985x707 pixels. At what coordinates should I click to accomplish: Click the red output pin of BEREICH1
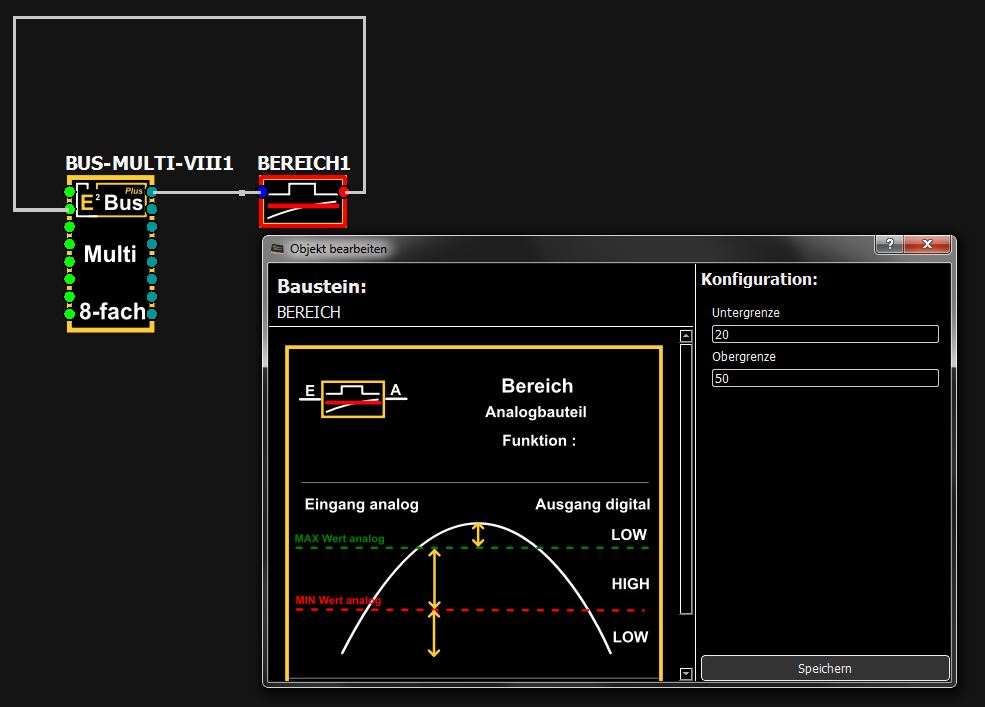pos(343,191)
